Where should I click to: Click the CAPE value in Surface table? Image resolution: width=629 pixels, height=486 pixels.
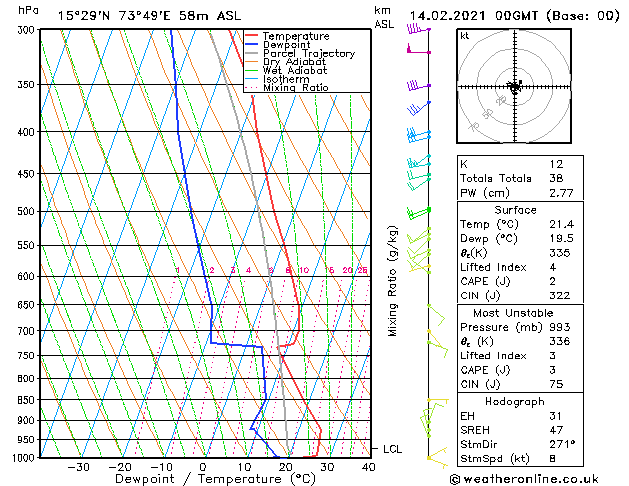click(552, 281)
